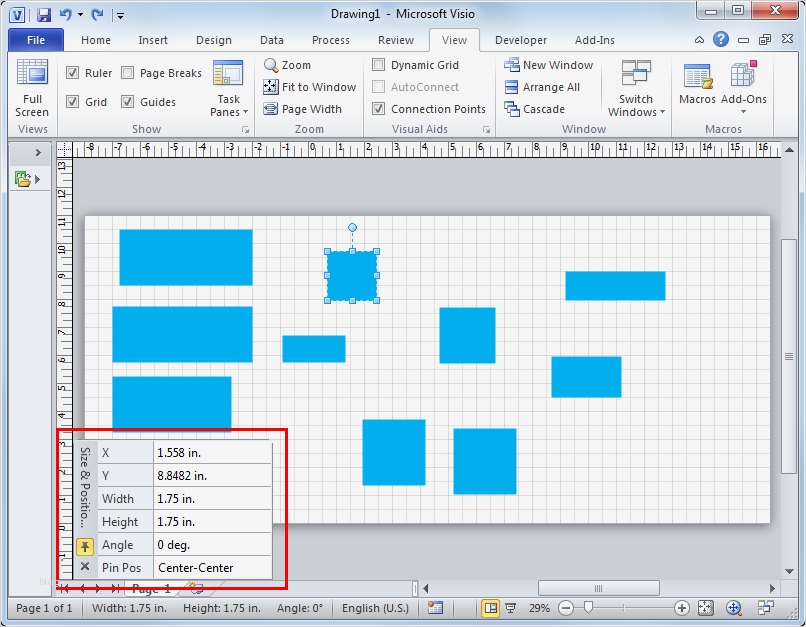Click the Angle field 0 deg.
806x627 pixels.
[x=212, y=544]
